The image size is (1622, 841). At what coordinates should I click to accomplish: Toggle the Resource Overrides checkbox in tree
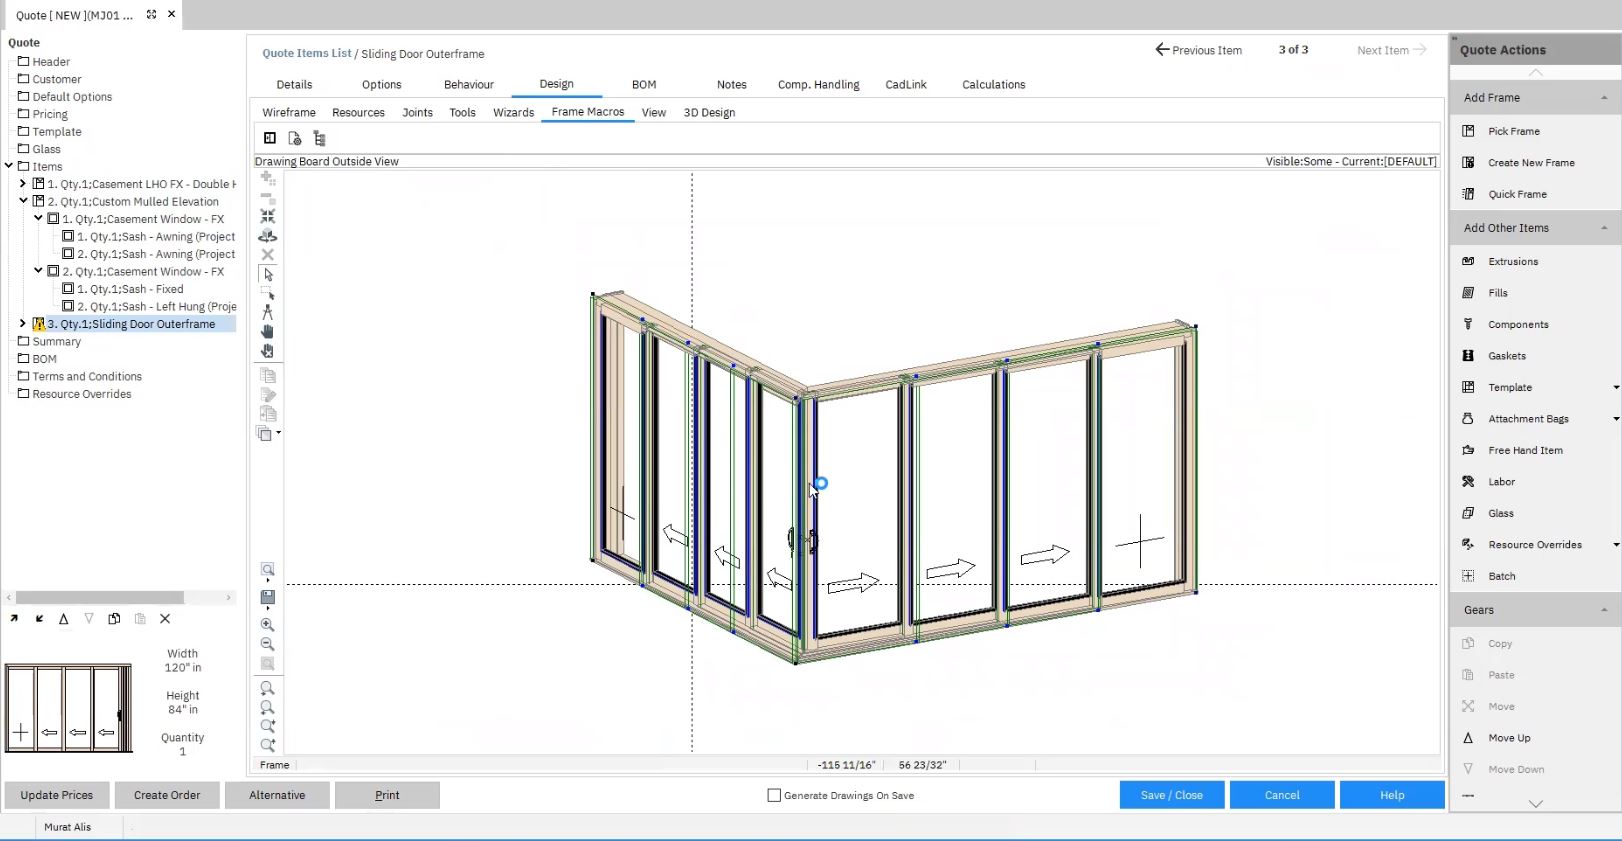tap(24, 394)
